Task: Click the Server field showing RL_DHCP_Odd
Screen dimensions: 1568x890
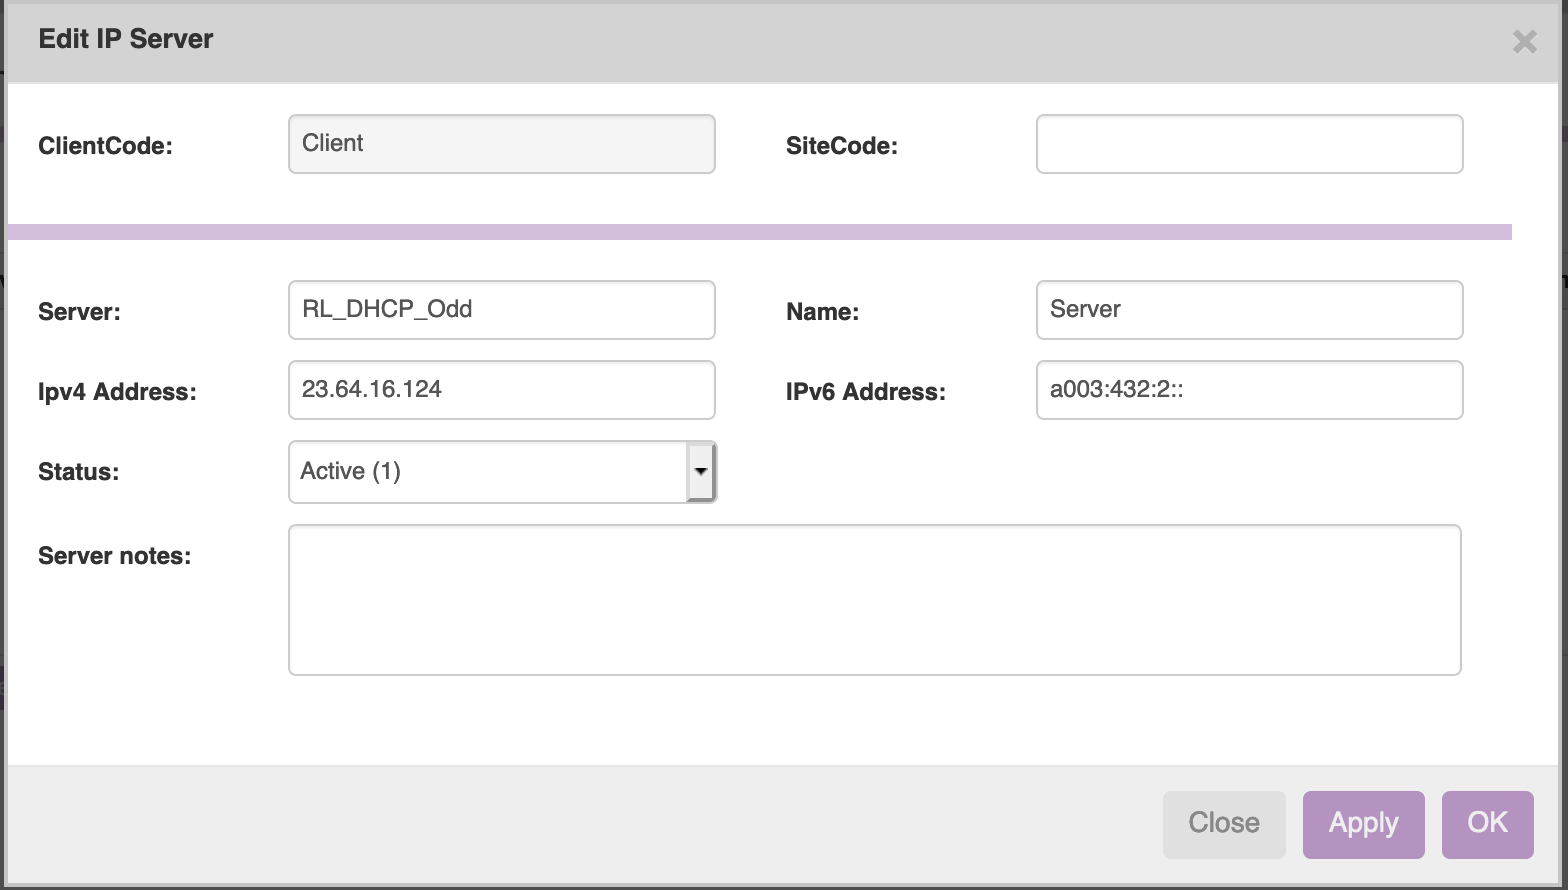Action: (501, 310)
